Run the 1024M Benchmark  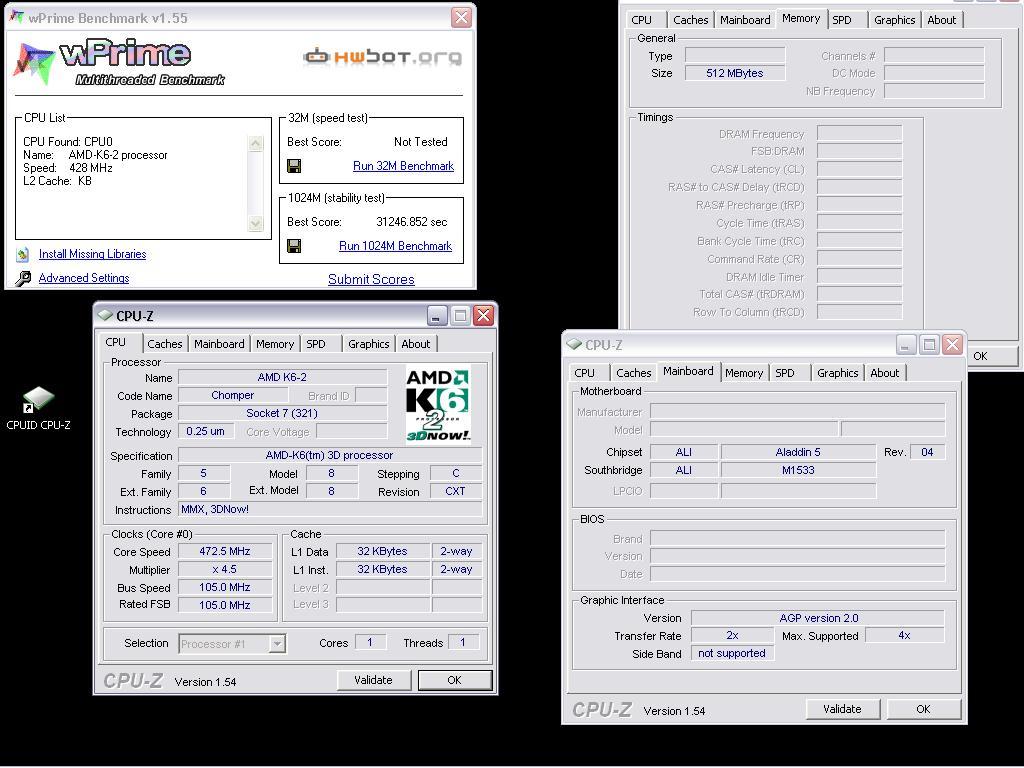point(395,246)
